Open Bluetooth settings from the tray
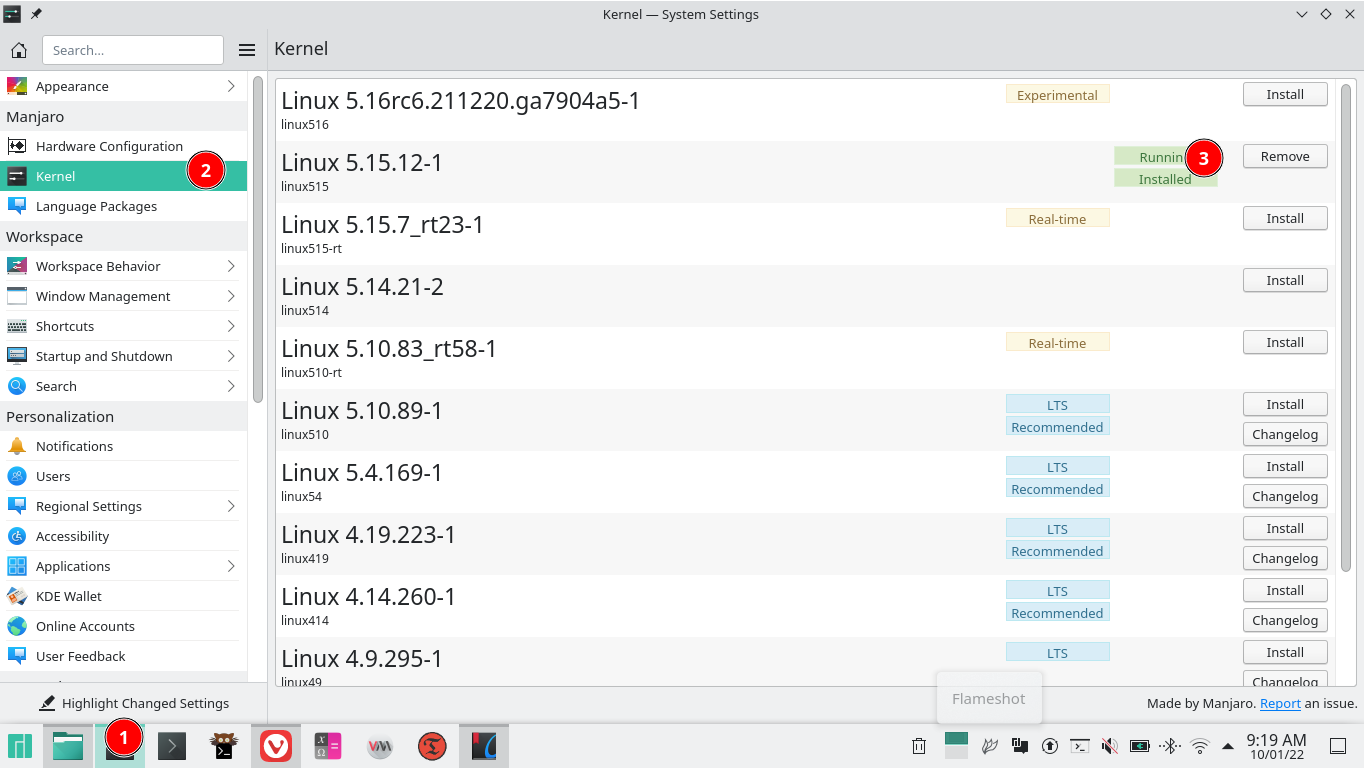The image size is (1364, 768). click(1169, 746)
